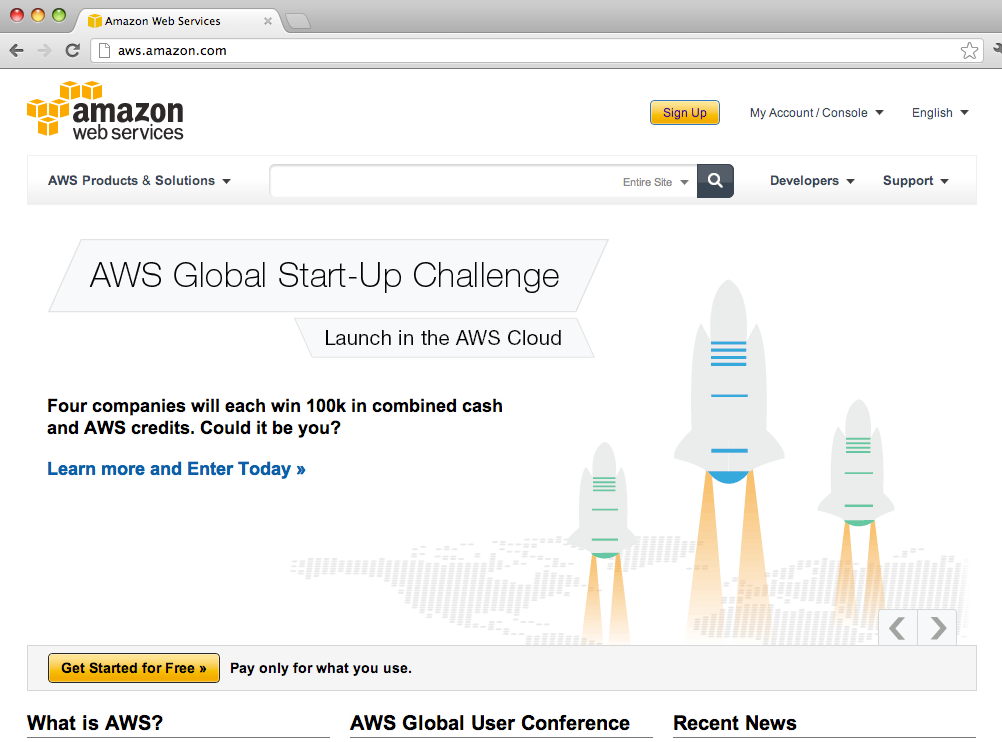Click AWS Global User Conference heading
This screenshot has height=742, width=1002.
pyautogui.click(x=490, y=723)
